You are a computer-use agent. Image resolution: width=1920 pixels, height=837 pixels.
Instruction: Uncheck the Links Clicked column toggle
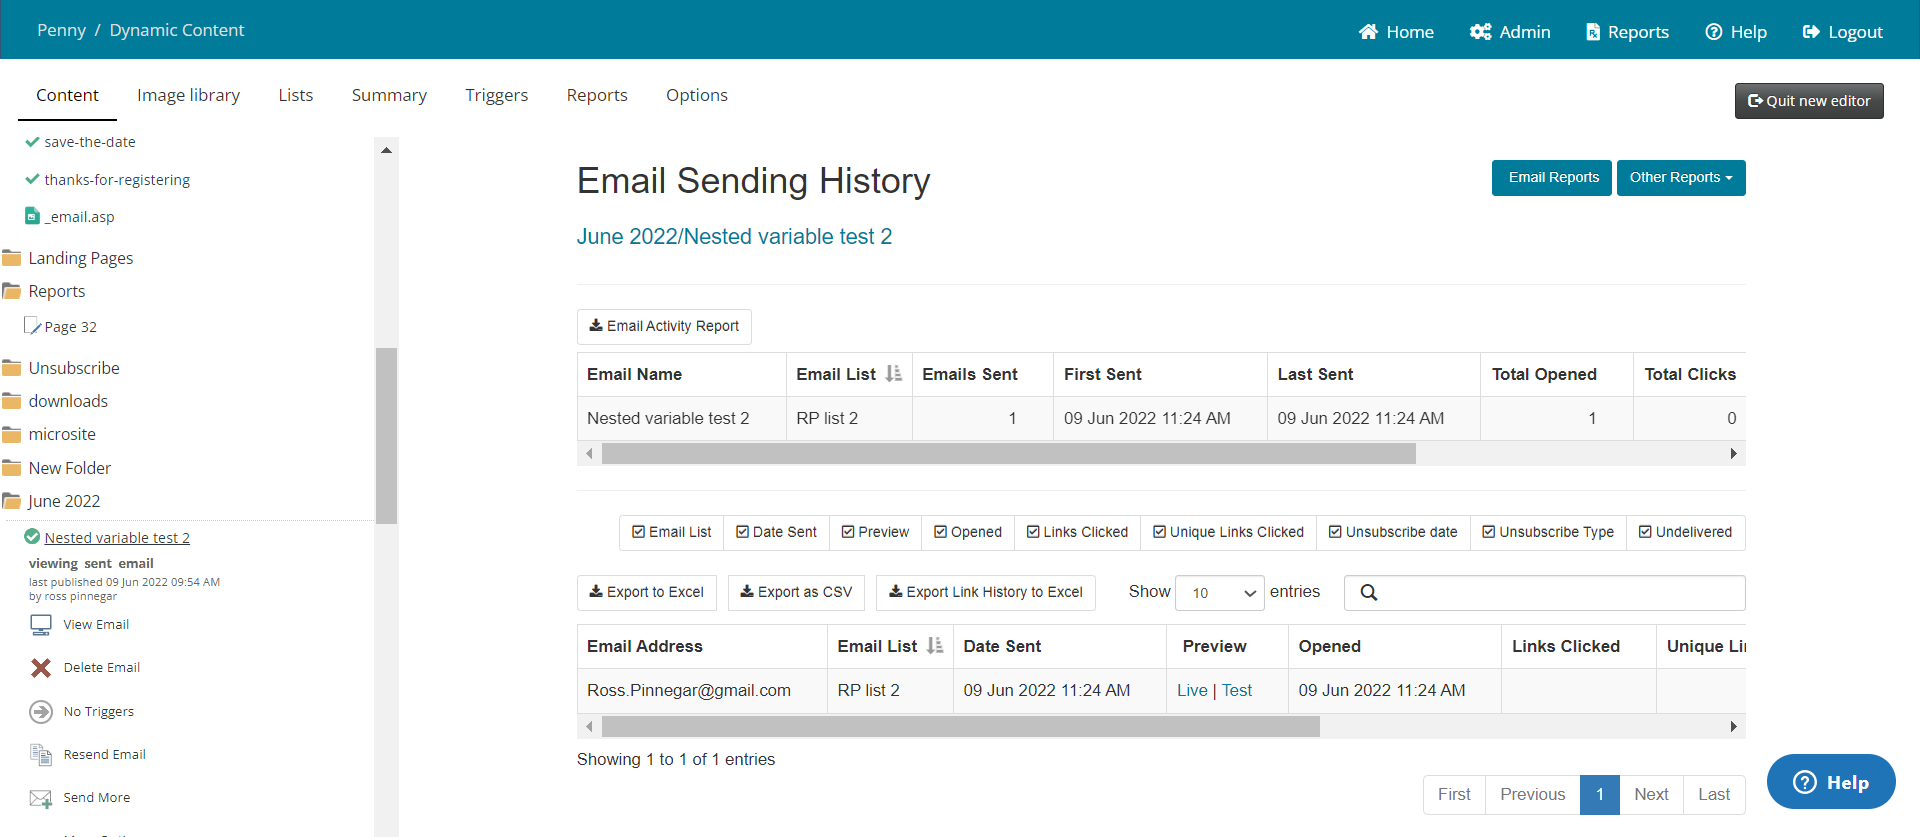[x=1077, y=532]
